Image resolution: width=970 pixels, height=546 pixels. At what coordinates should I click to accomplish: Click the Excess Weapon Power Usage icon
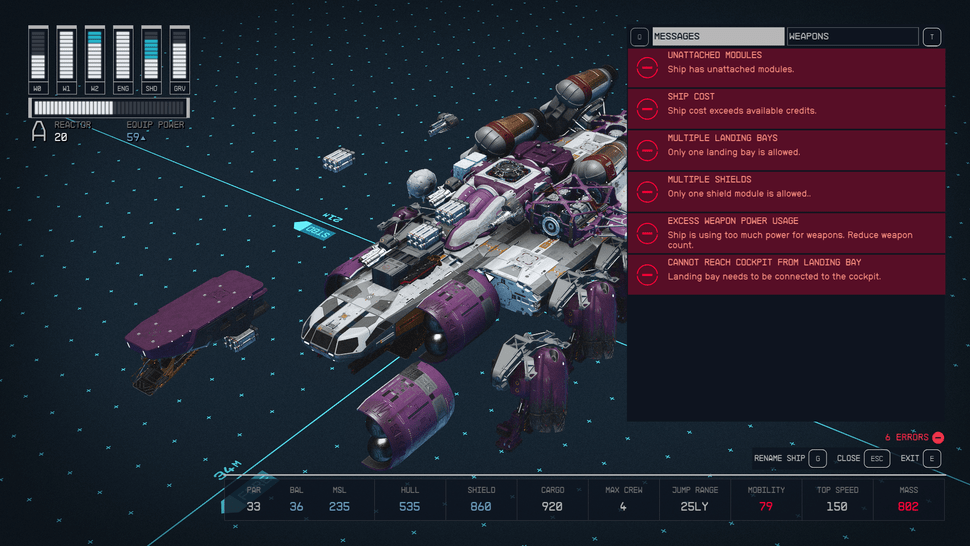(647, 233)
